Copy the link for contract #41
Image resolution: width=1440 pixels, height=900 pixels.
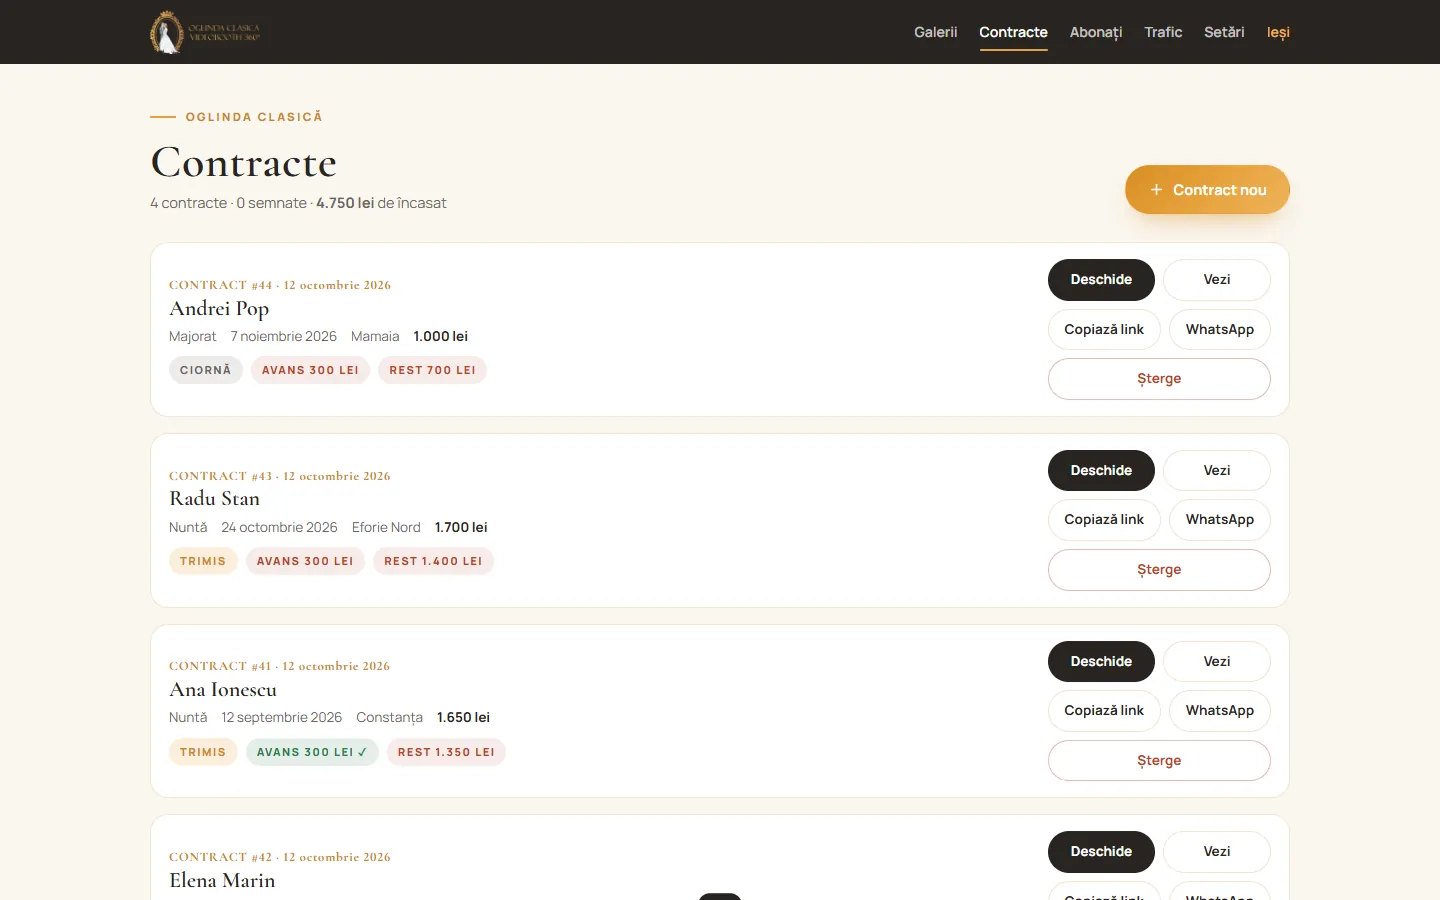[1104, 711]
